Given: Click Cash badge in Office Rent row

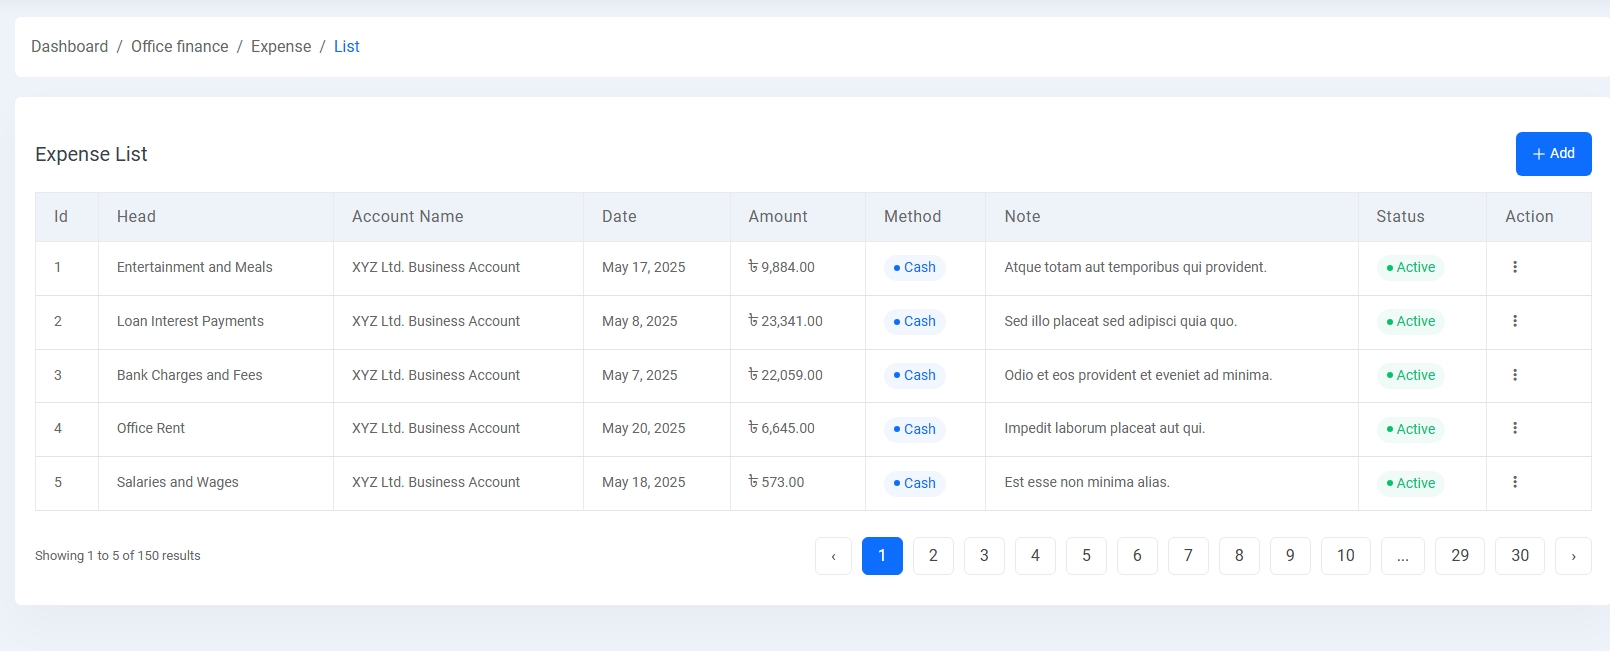Looking at the screenshot, I should coord(915,429).
